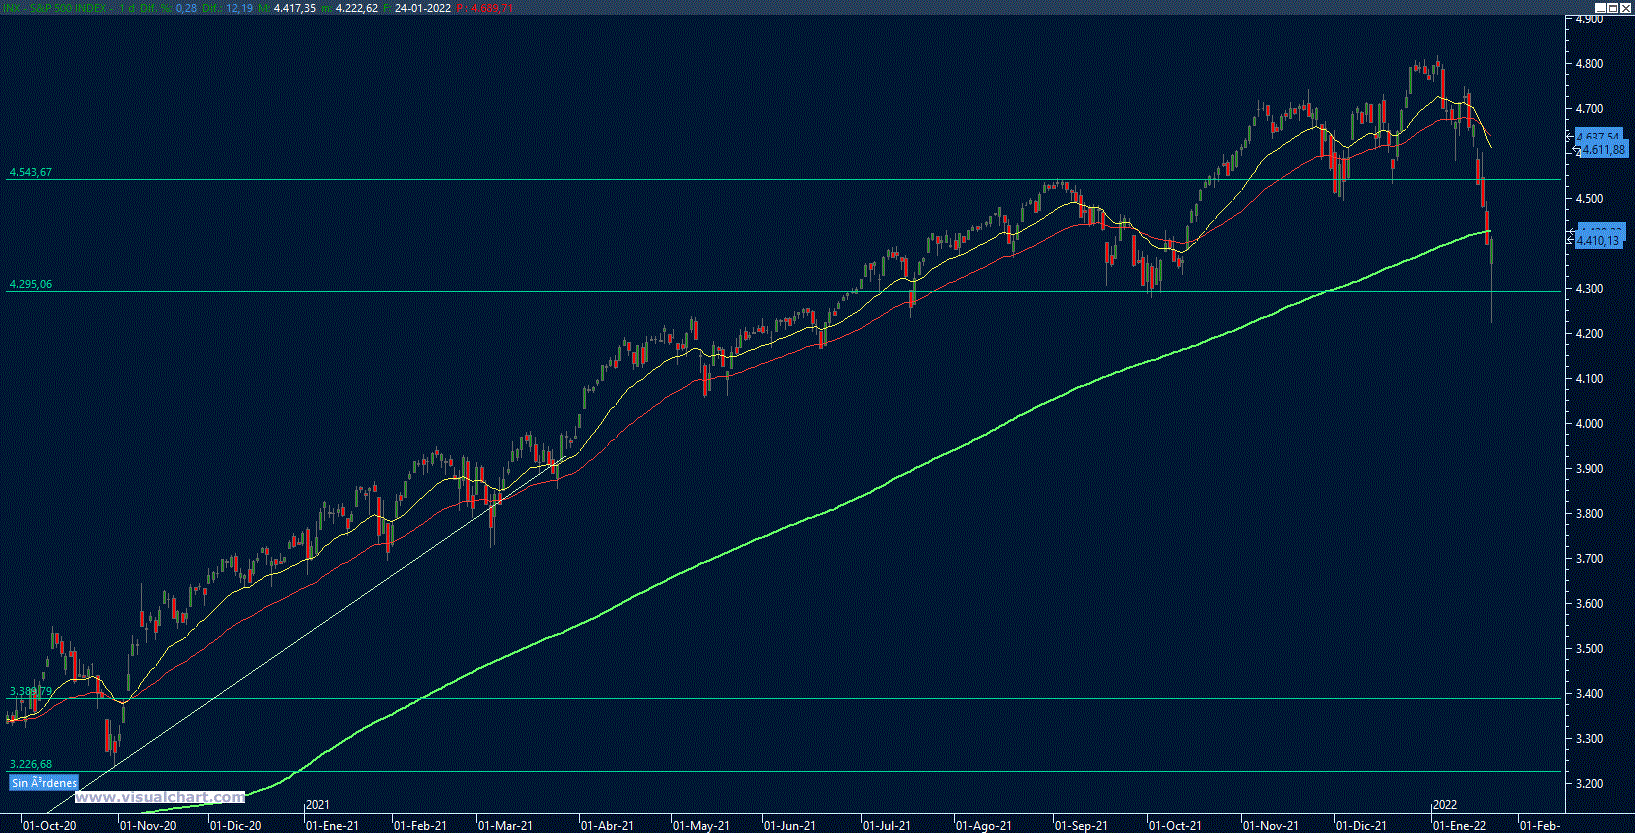Click the 4.410,13 price tag on axis
The width and height of the screenshot is (1635, 833).
pos(1597,241)
